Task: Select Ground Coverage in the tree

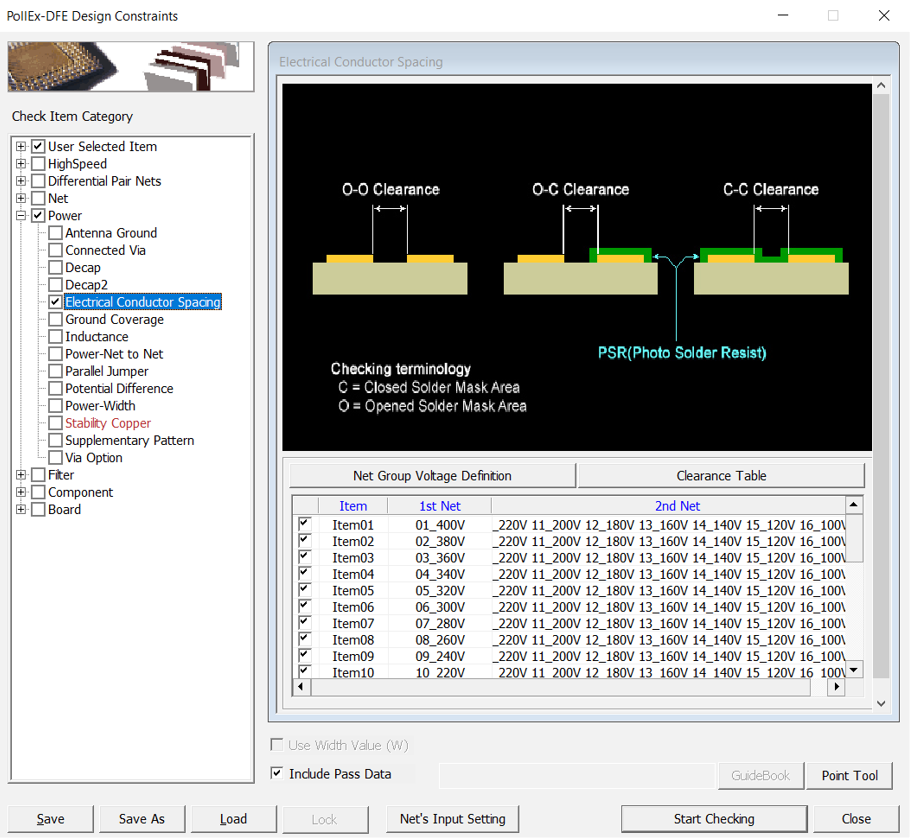Action: [x=114, y=320]
